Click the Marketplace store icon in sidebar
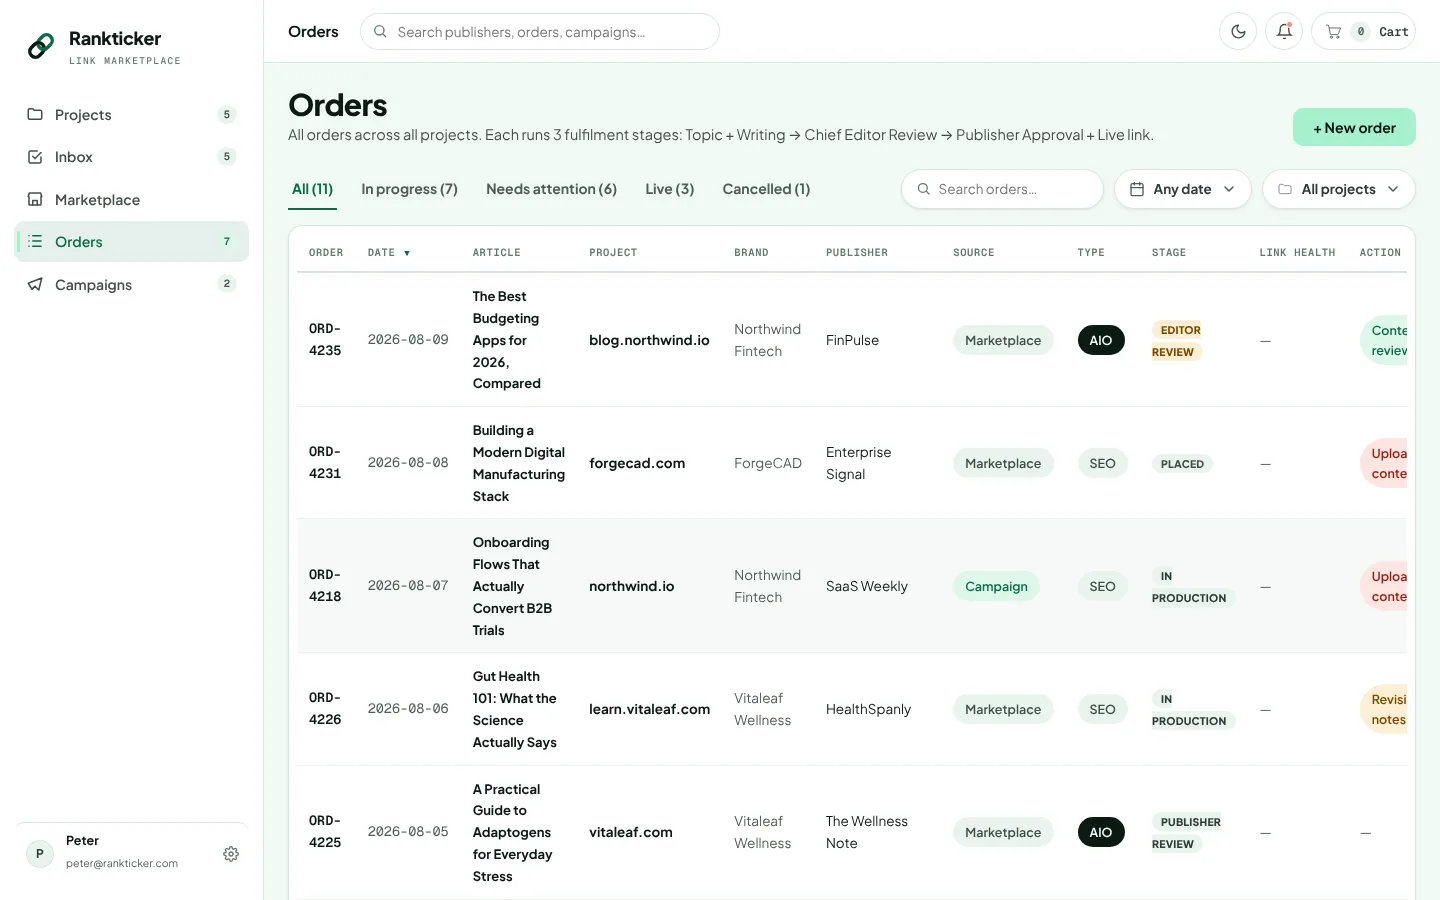Image resolution: width=1440 pixels, height=900 pixels. tap(35, 199)
